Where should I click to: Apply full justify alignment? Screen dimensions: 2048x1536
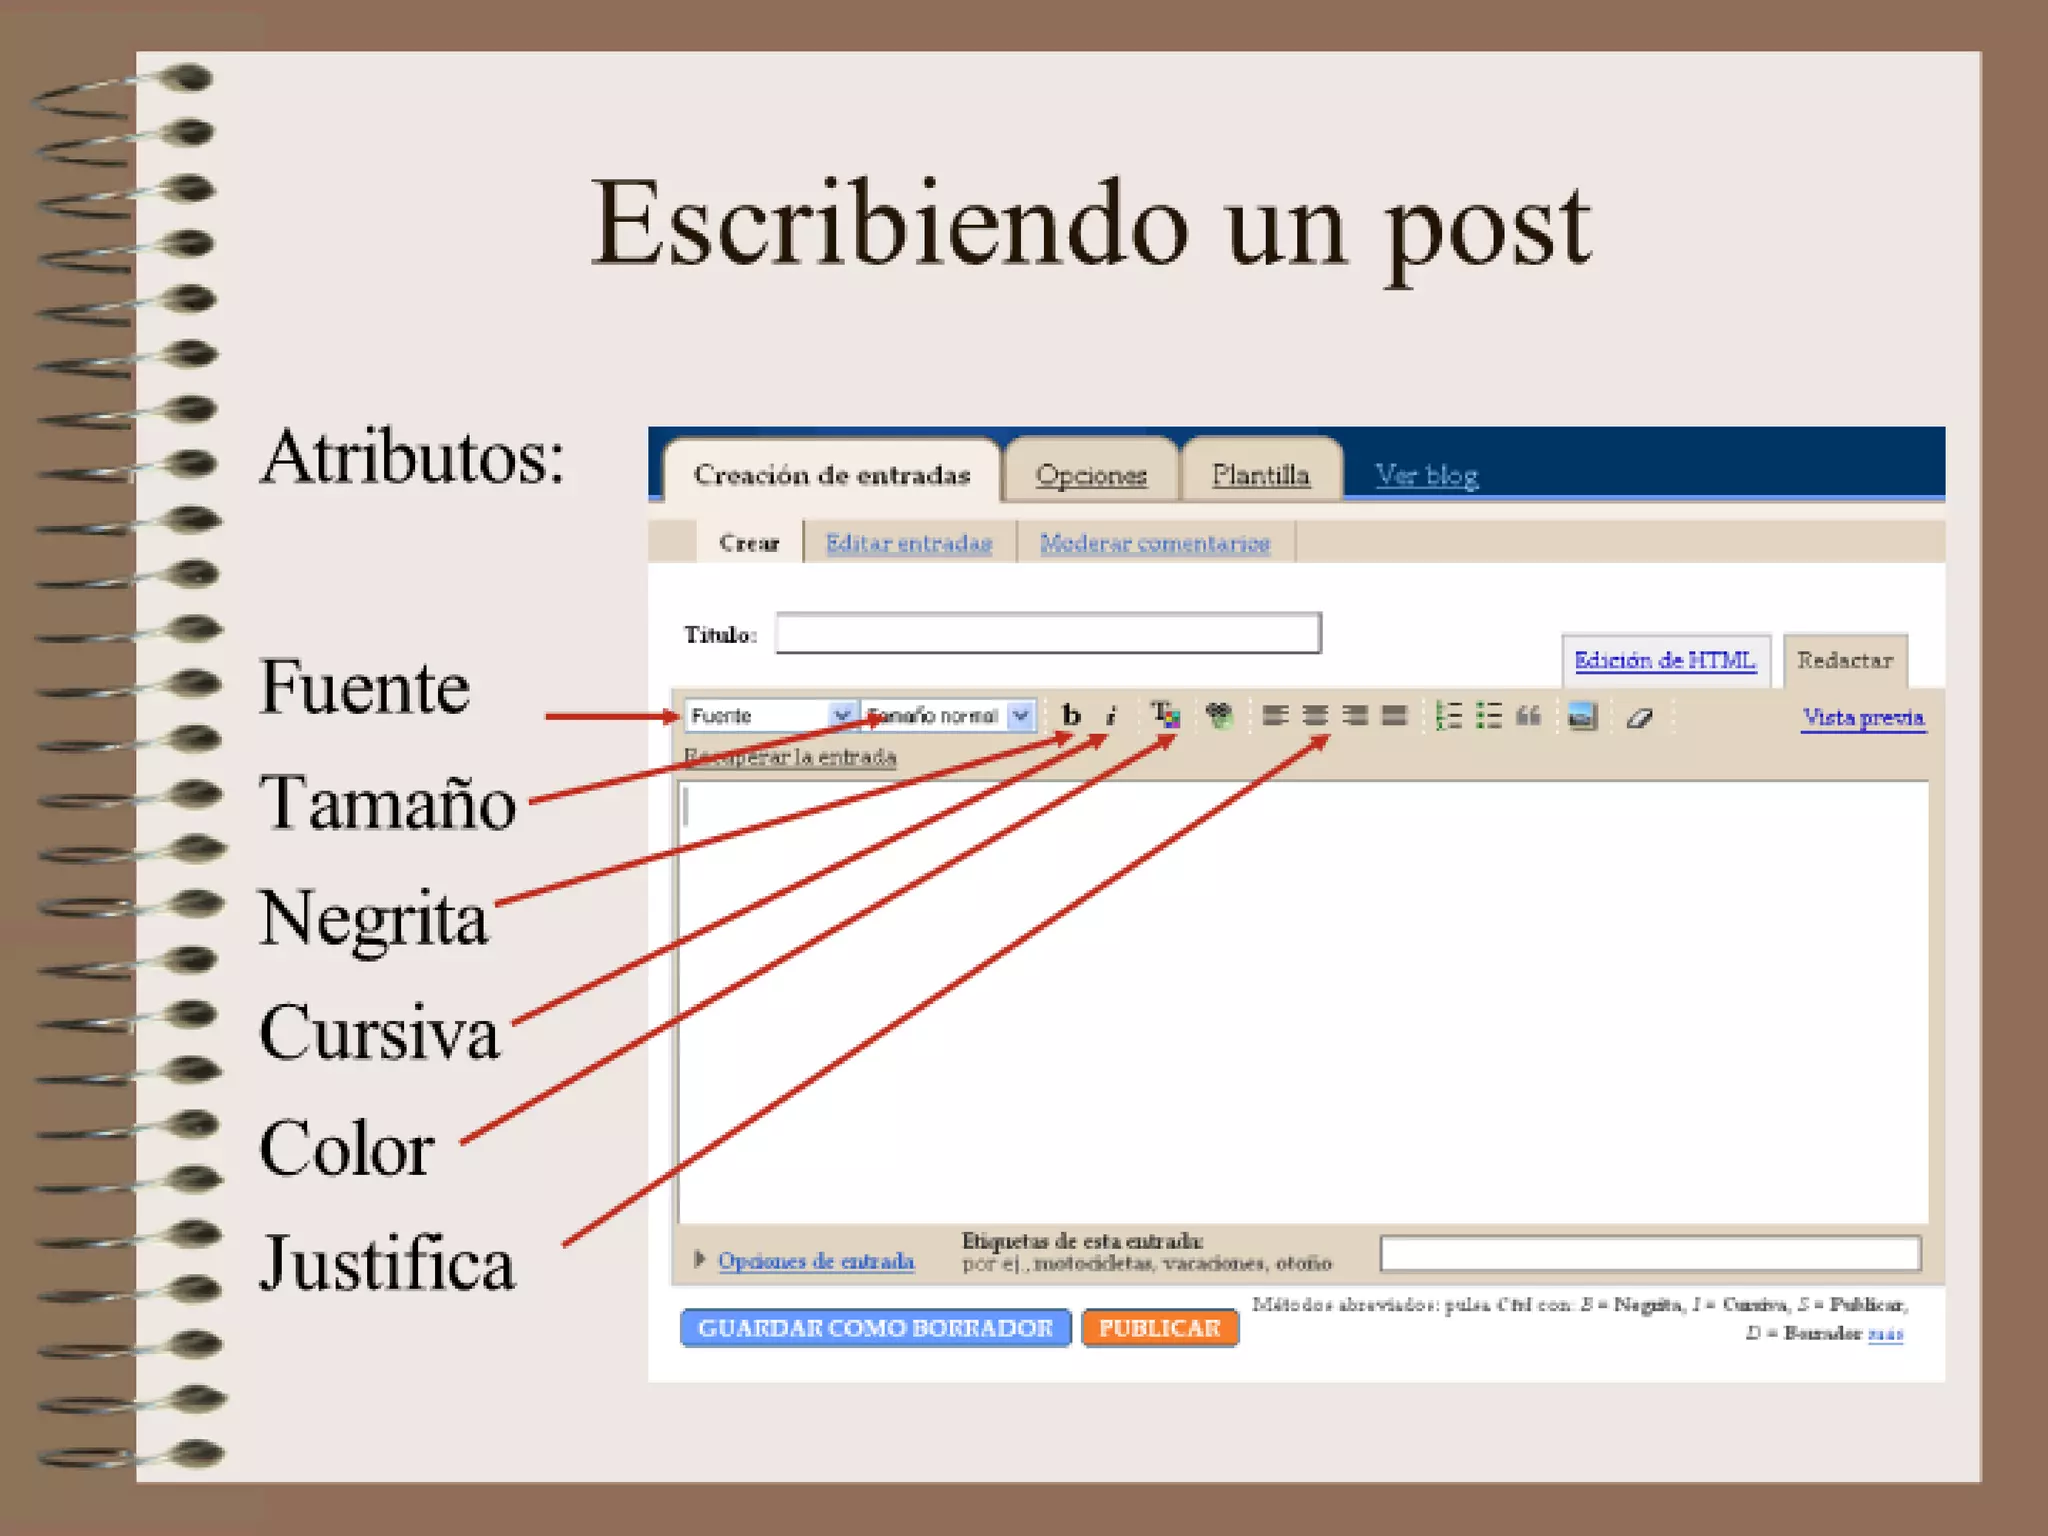[1395, 715]
